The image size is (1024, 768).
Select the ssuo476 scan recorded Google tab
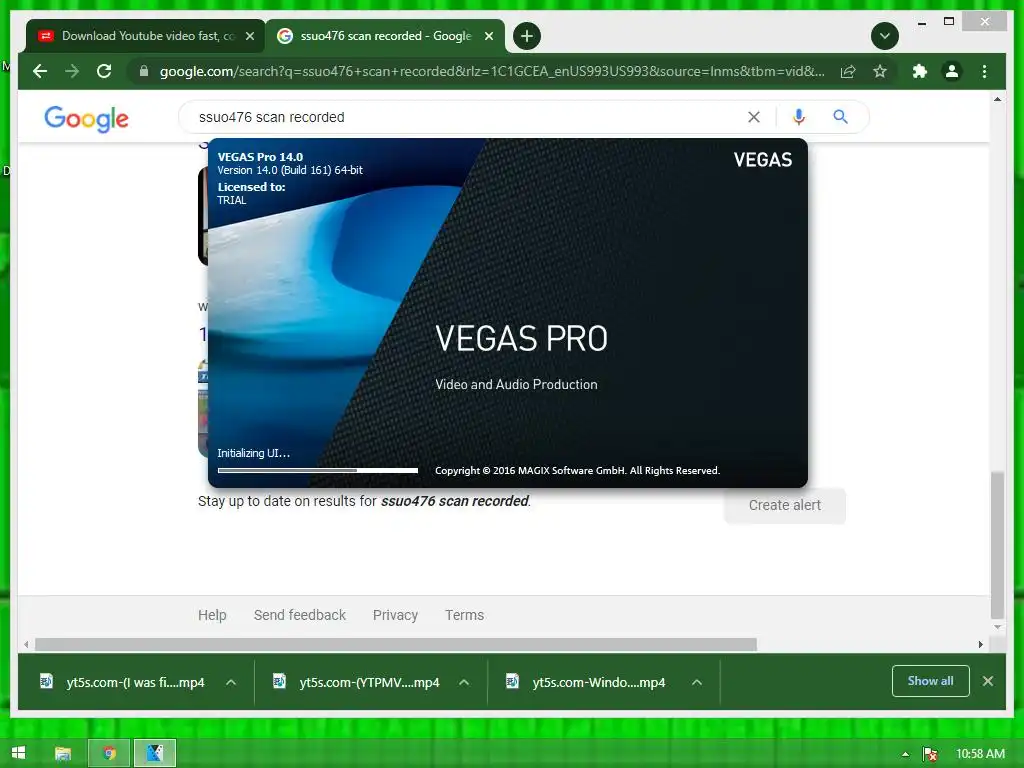[385, 36]
